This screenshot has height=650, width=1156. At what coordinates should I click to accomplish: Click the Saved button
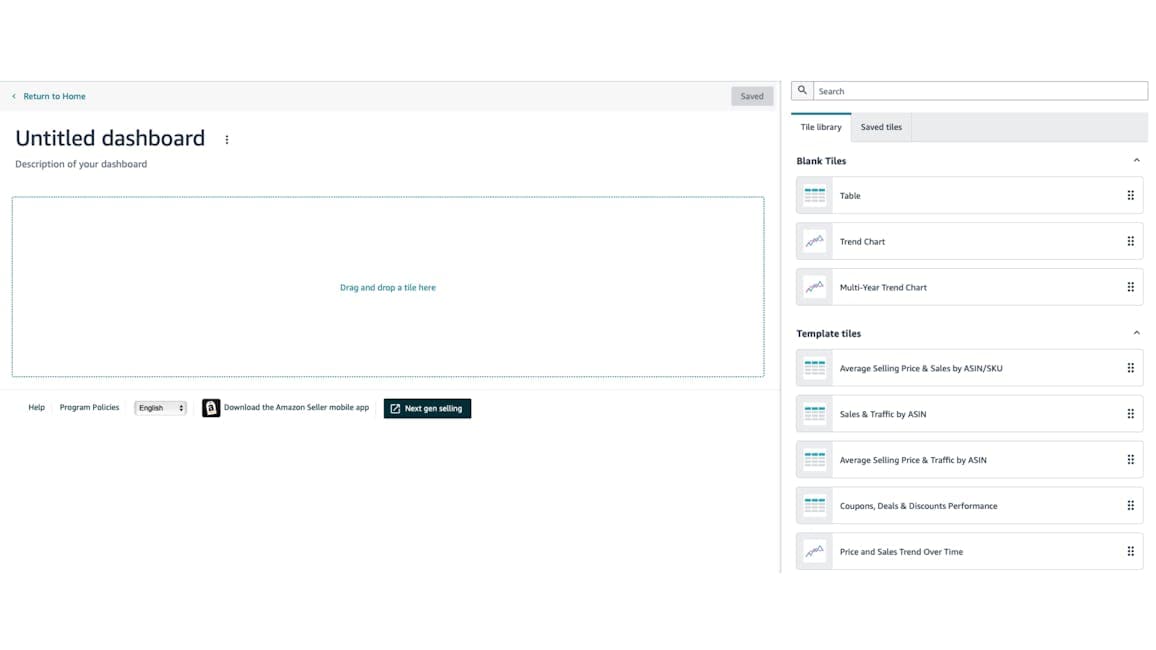752,97
